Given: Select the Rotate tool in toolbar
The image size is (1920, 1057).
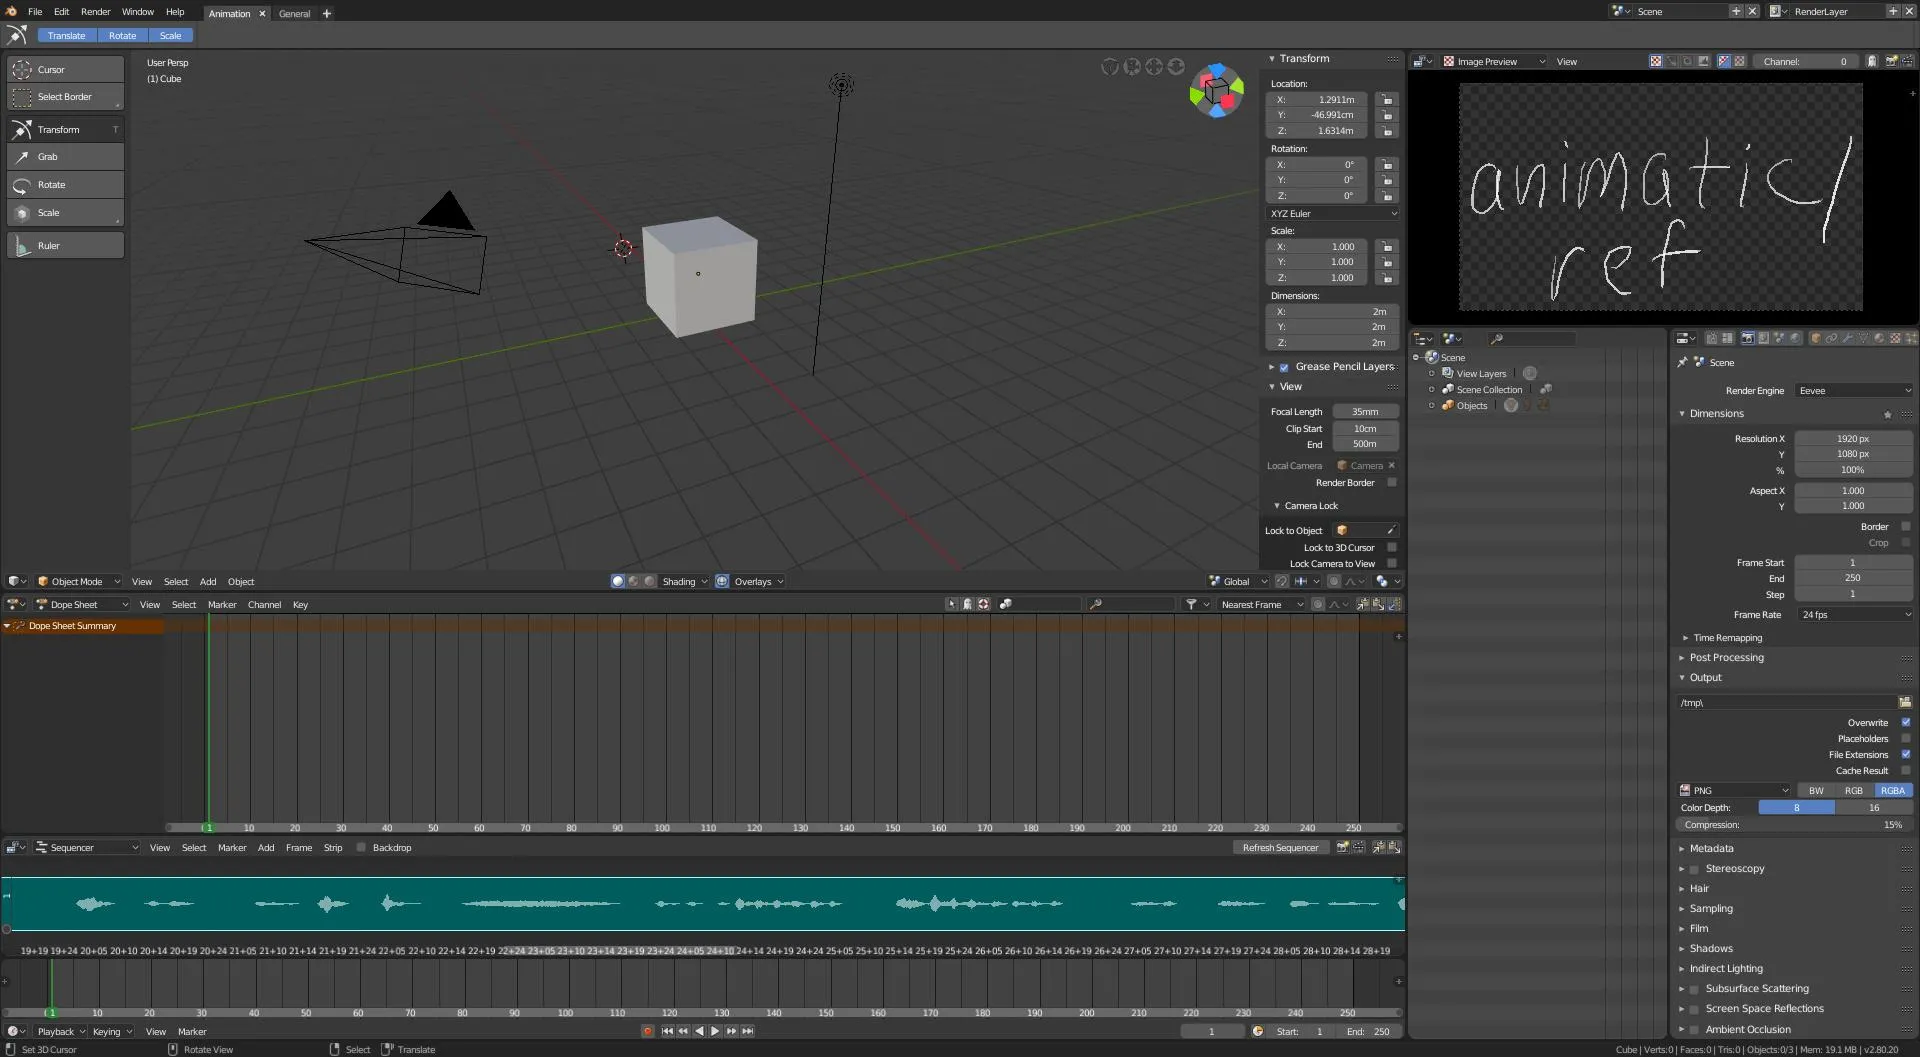Looking at the screenshot, I should pyautogui.click(x=65, y=185).
